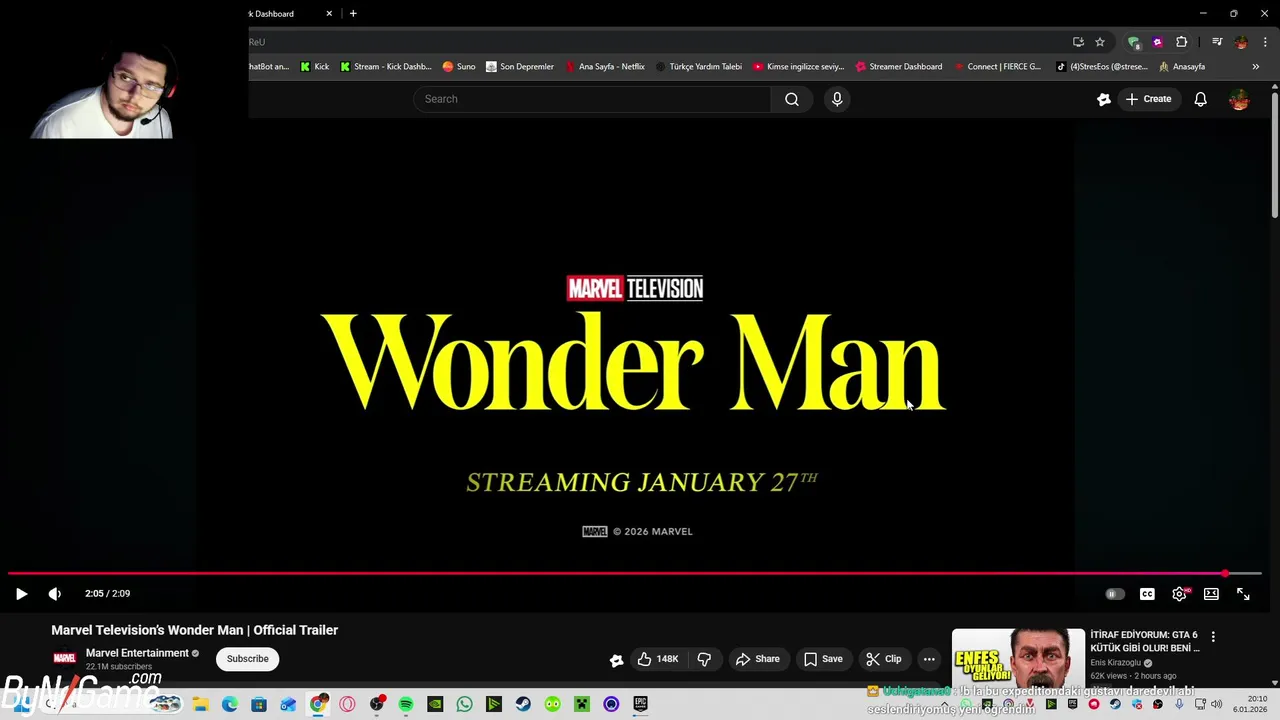Open the Extensions puzzle icon
1280x720 pixels.
pyautogui.click(x=1182, y=42)
